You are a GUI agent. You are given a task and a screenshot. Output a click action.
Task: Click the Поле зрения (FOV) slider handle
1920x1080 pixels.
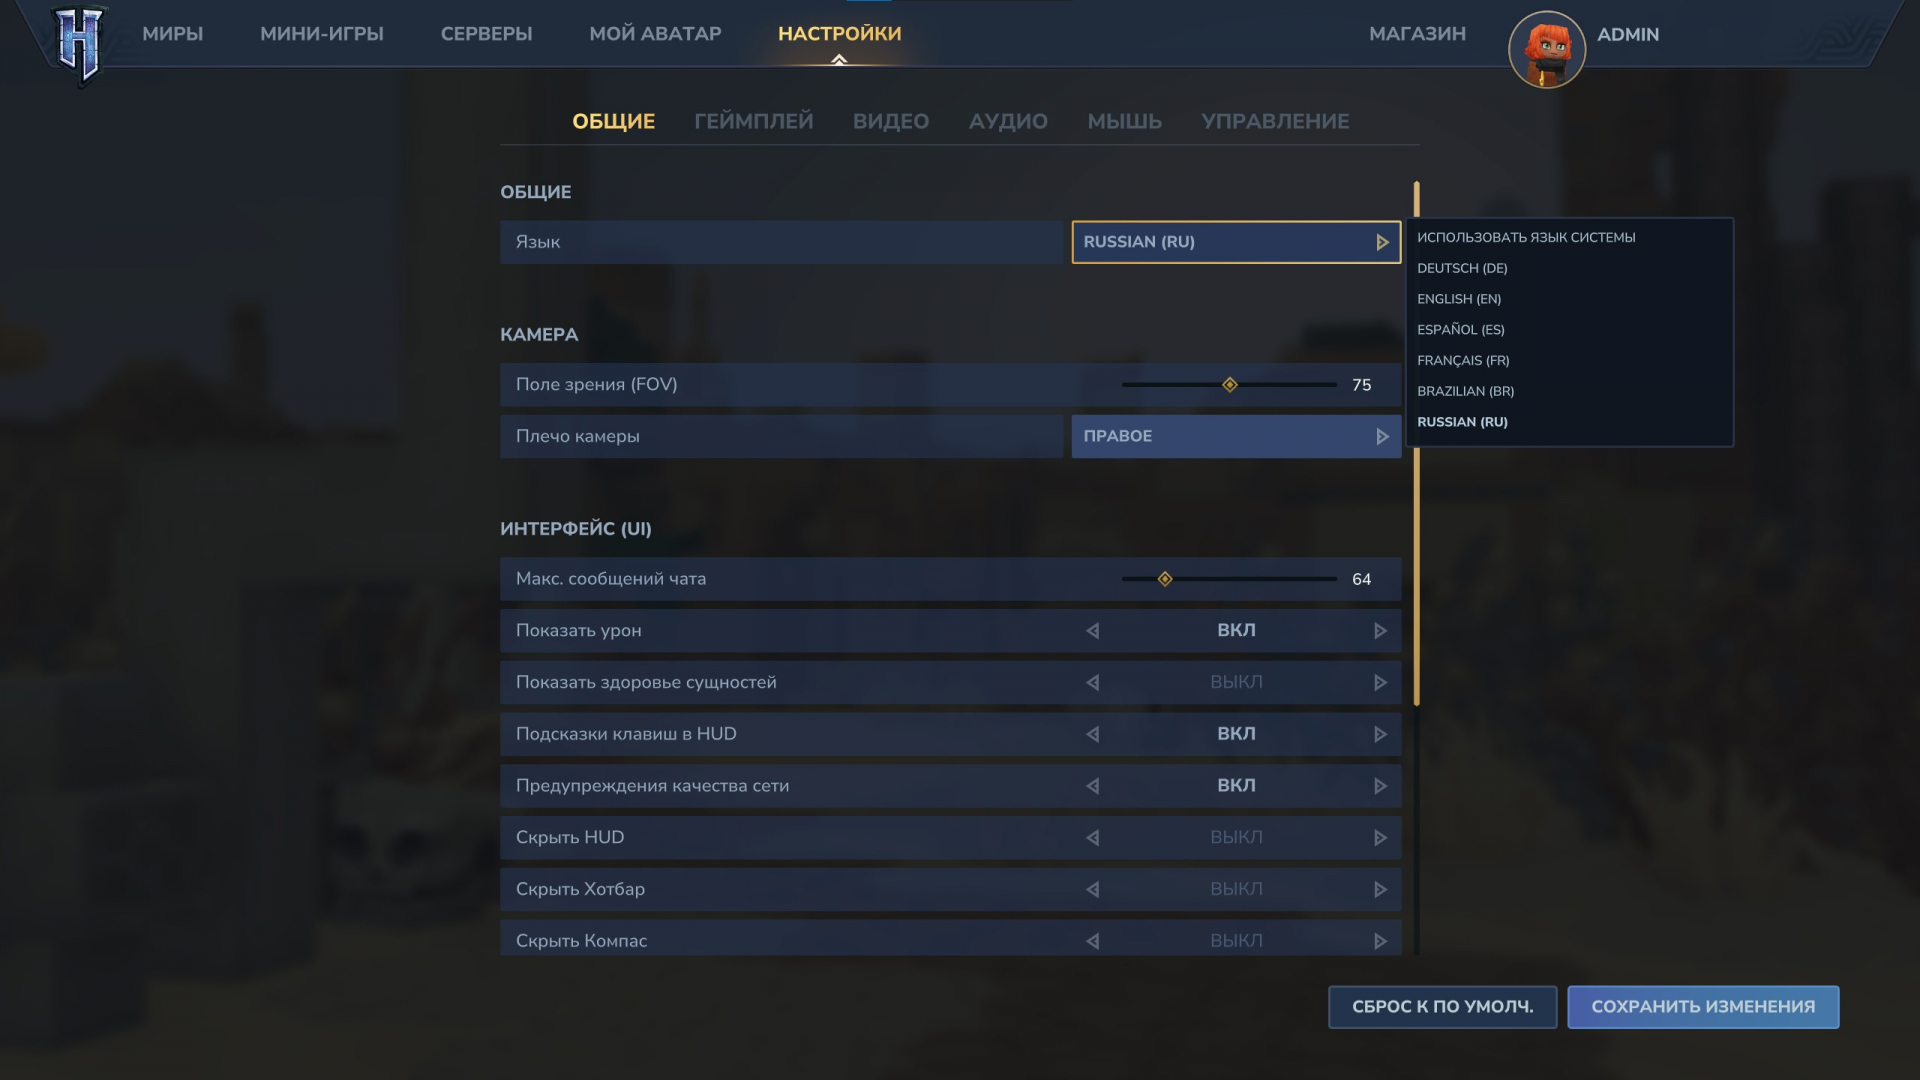pos(1230,385)
